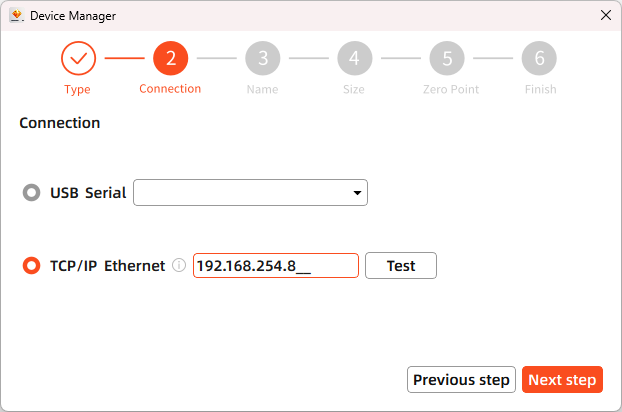Click the step 6 Finish circle
This screenshot has width=622, height=412.
[x=539, y=59]
